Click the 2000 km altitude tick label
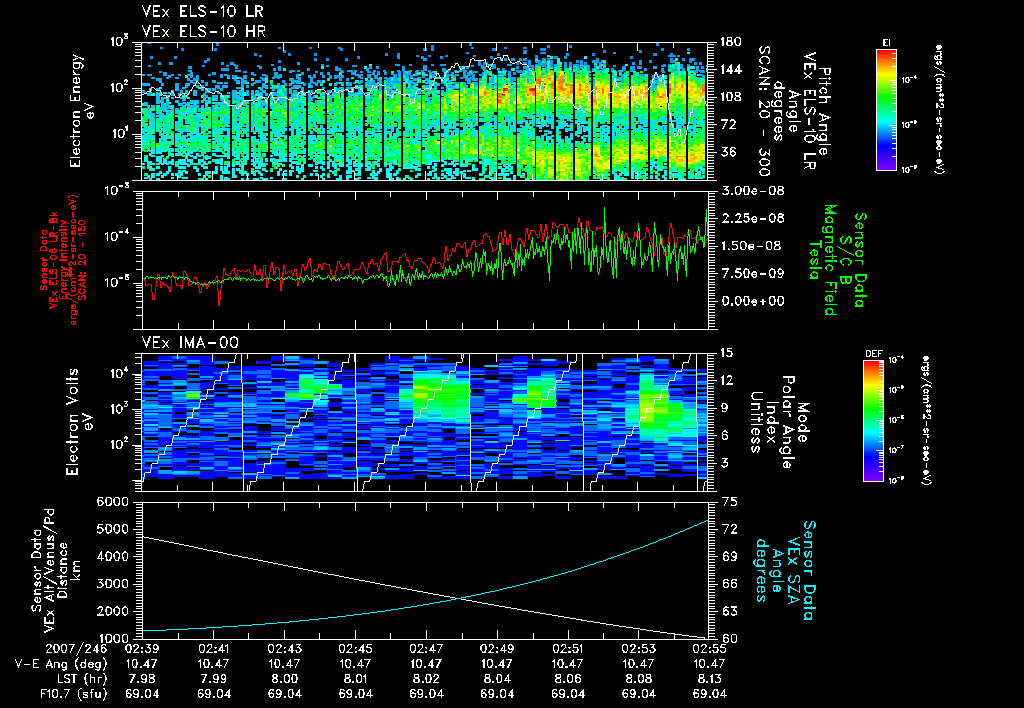Viewport: 1024px width, 708px height. click(112, 611)
